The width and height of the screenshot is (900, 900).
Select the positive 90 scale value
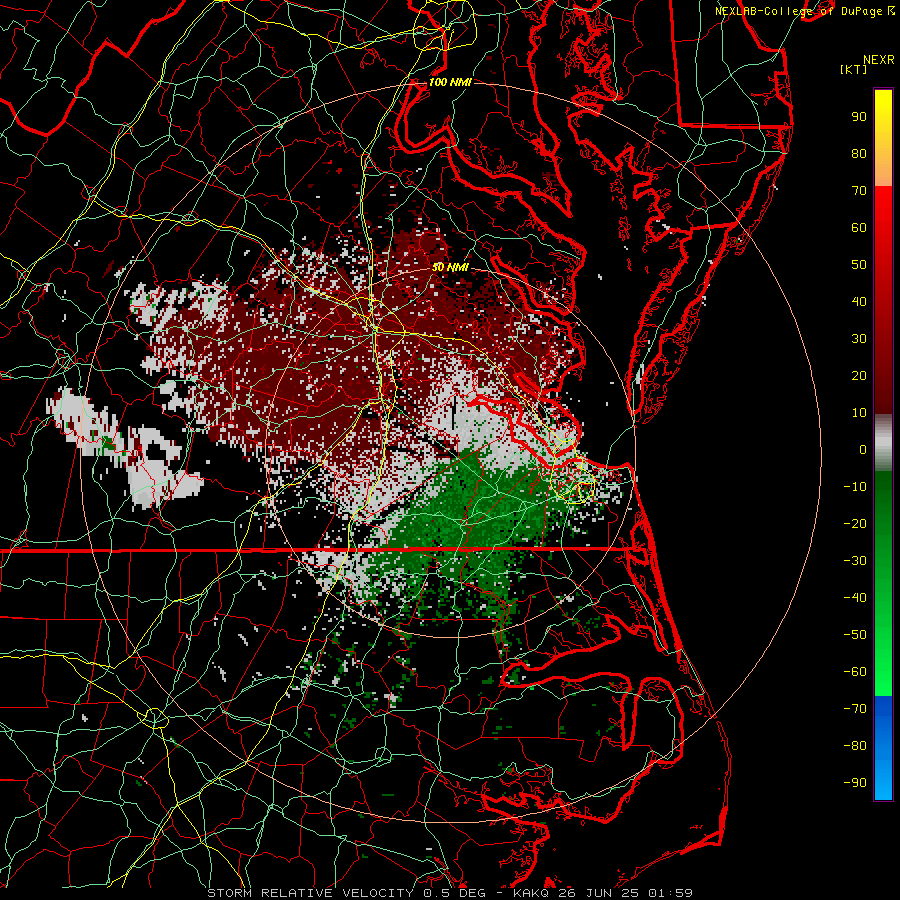pos(859,117)
